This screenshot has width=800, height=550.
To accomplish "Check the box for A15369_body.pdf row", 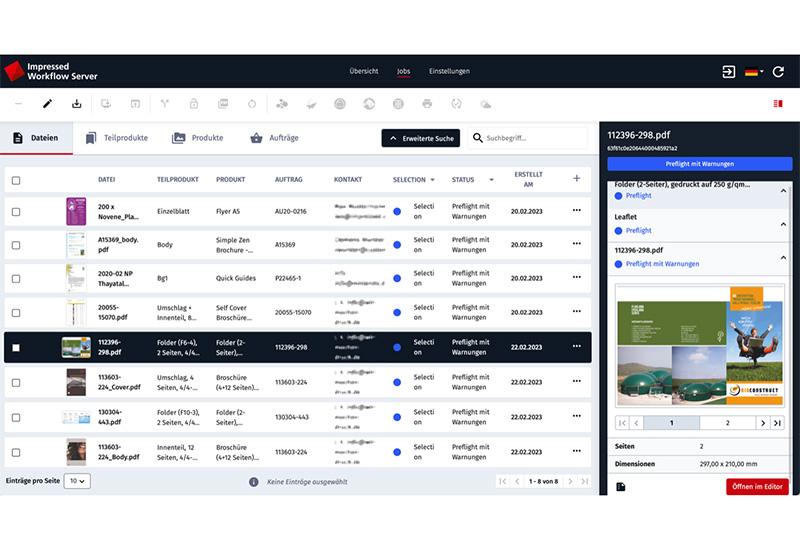I will [x=16, y=245].
